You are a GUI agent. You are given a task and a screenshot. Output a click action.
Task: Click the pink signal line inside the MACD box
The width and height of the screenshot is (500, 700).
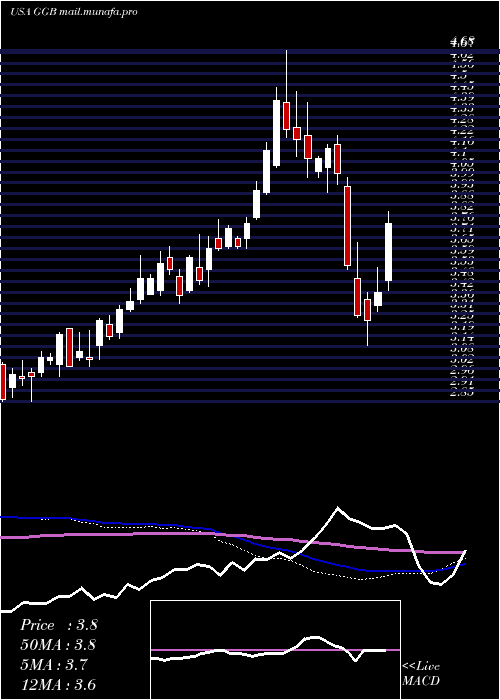[x=275, y=650]
